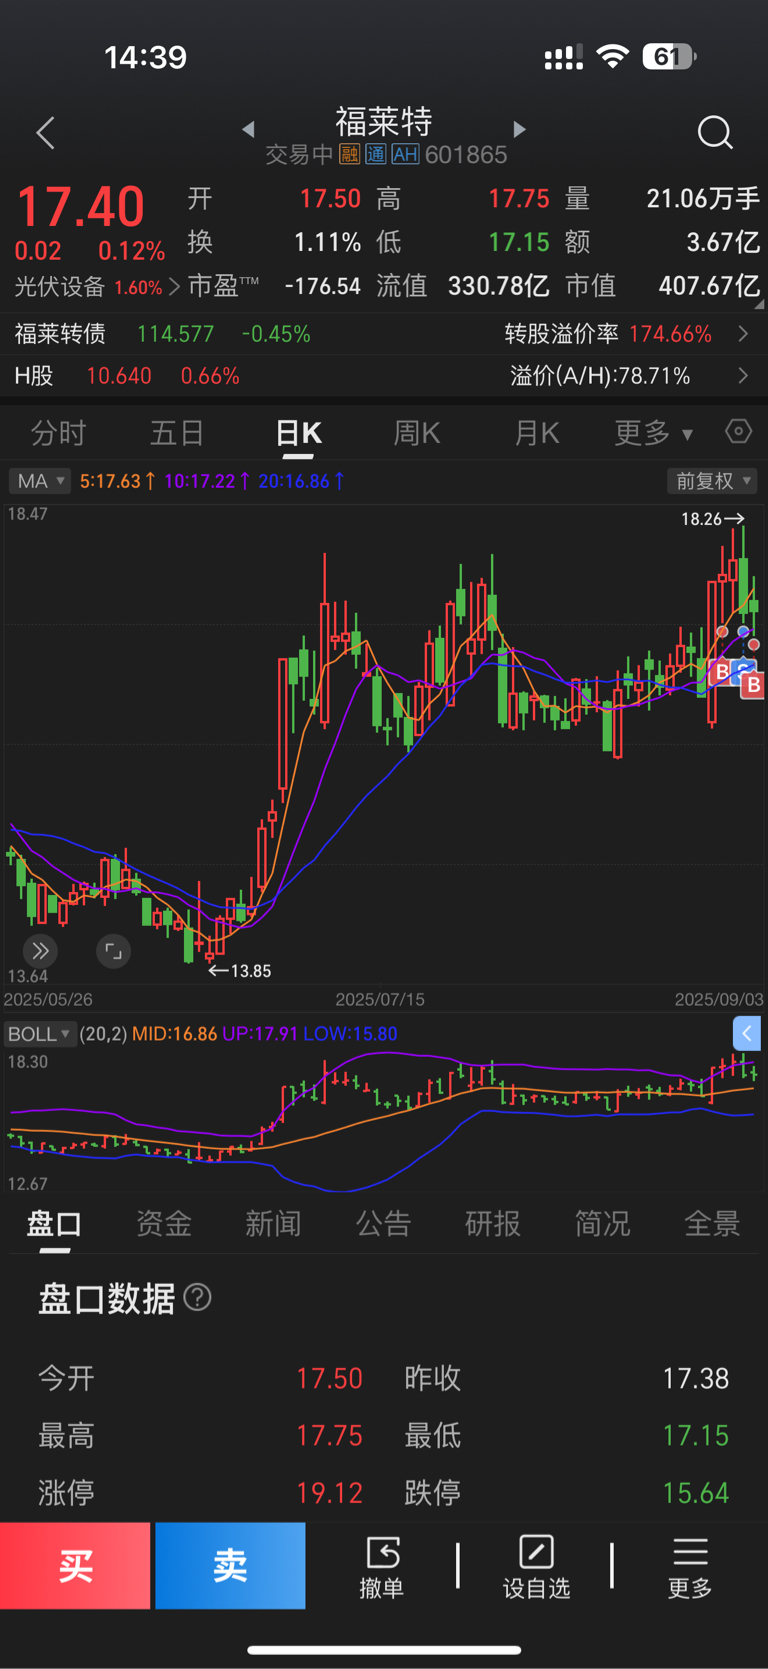This screenshot has height=1669, width=768.
Task: Open 盘口数据 help question mark
Action: [198, 1297]
